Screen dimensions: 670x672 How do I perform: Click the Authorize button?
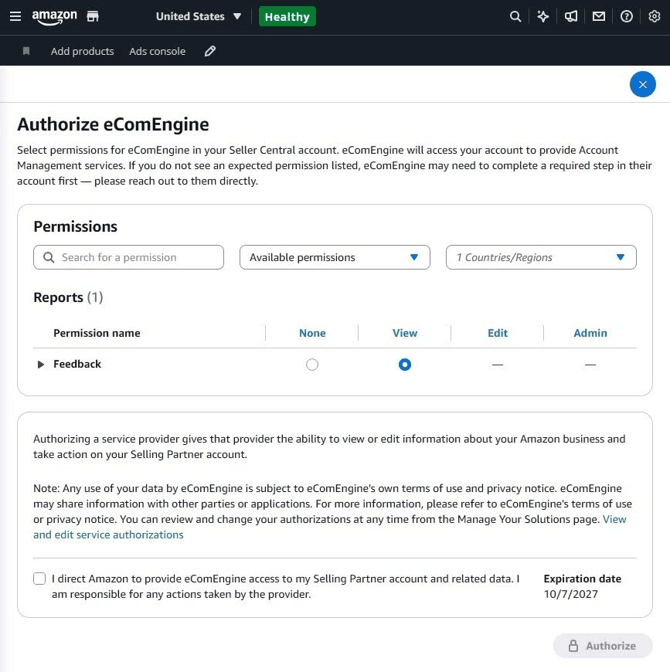click(603, 646)
